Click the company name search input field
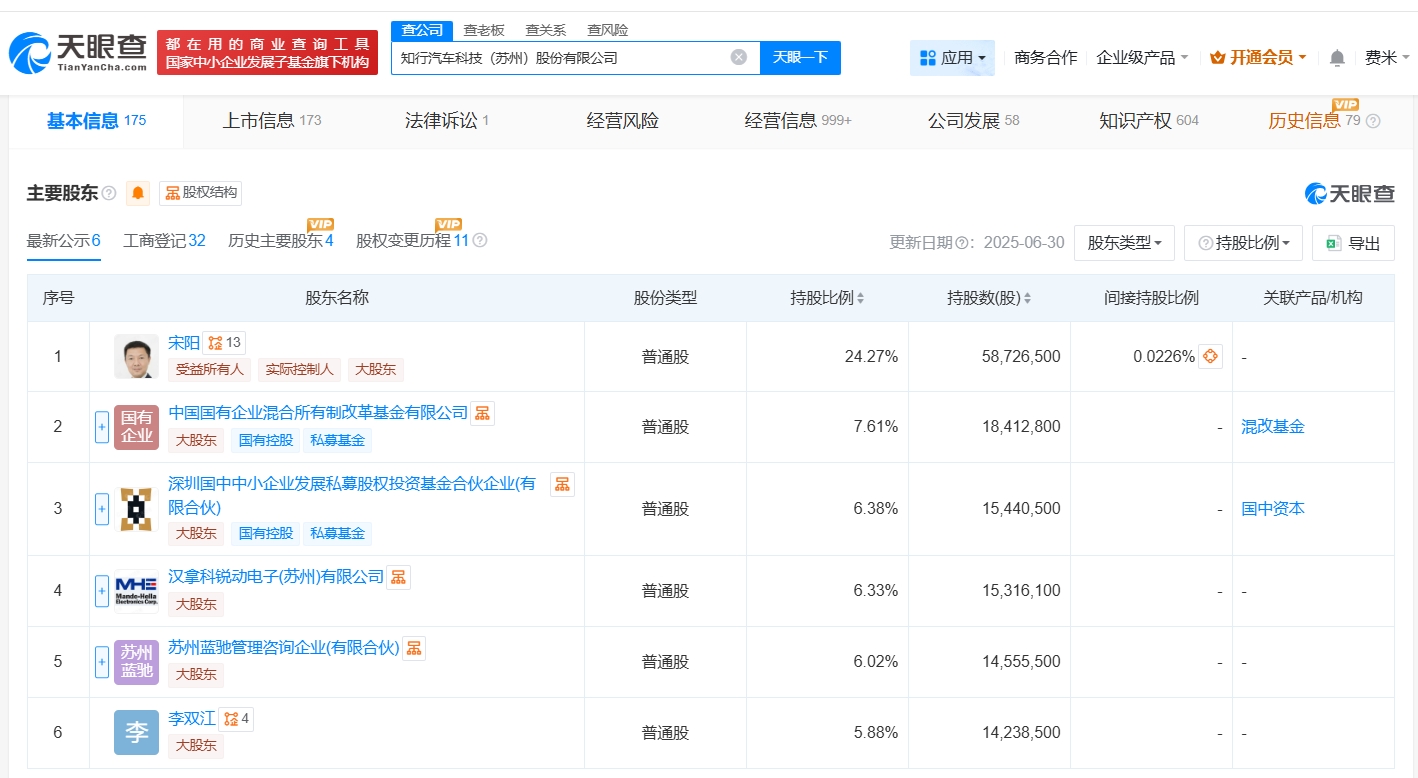This screenshot has width=1418, height=778. click(560, 58)
